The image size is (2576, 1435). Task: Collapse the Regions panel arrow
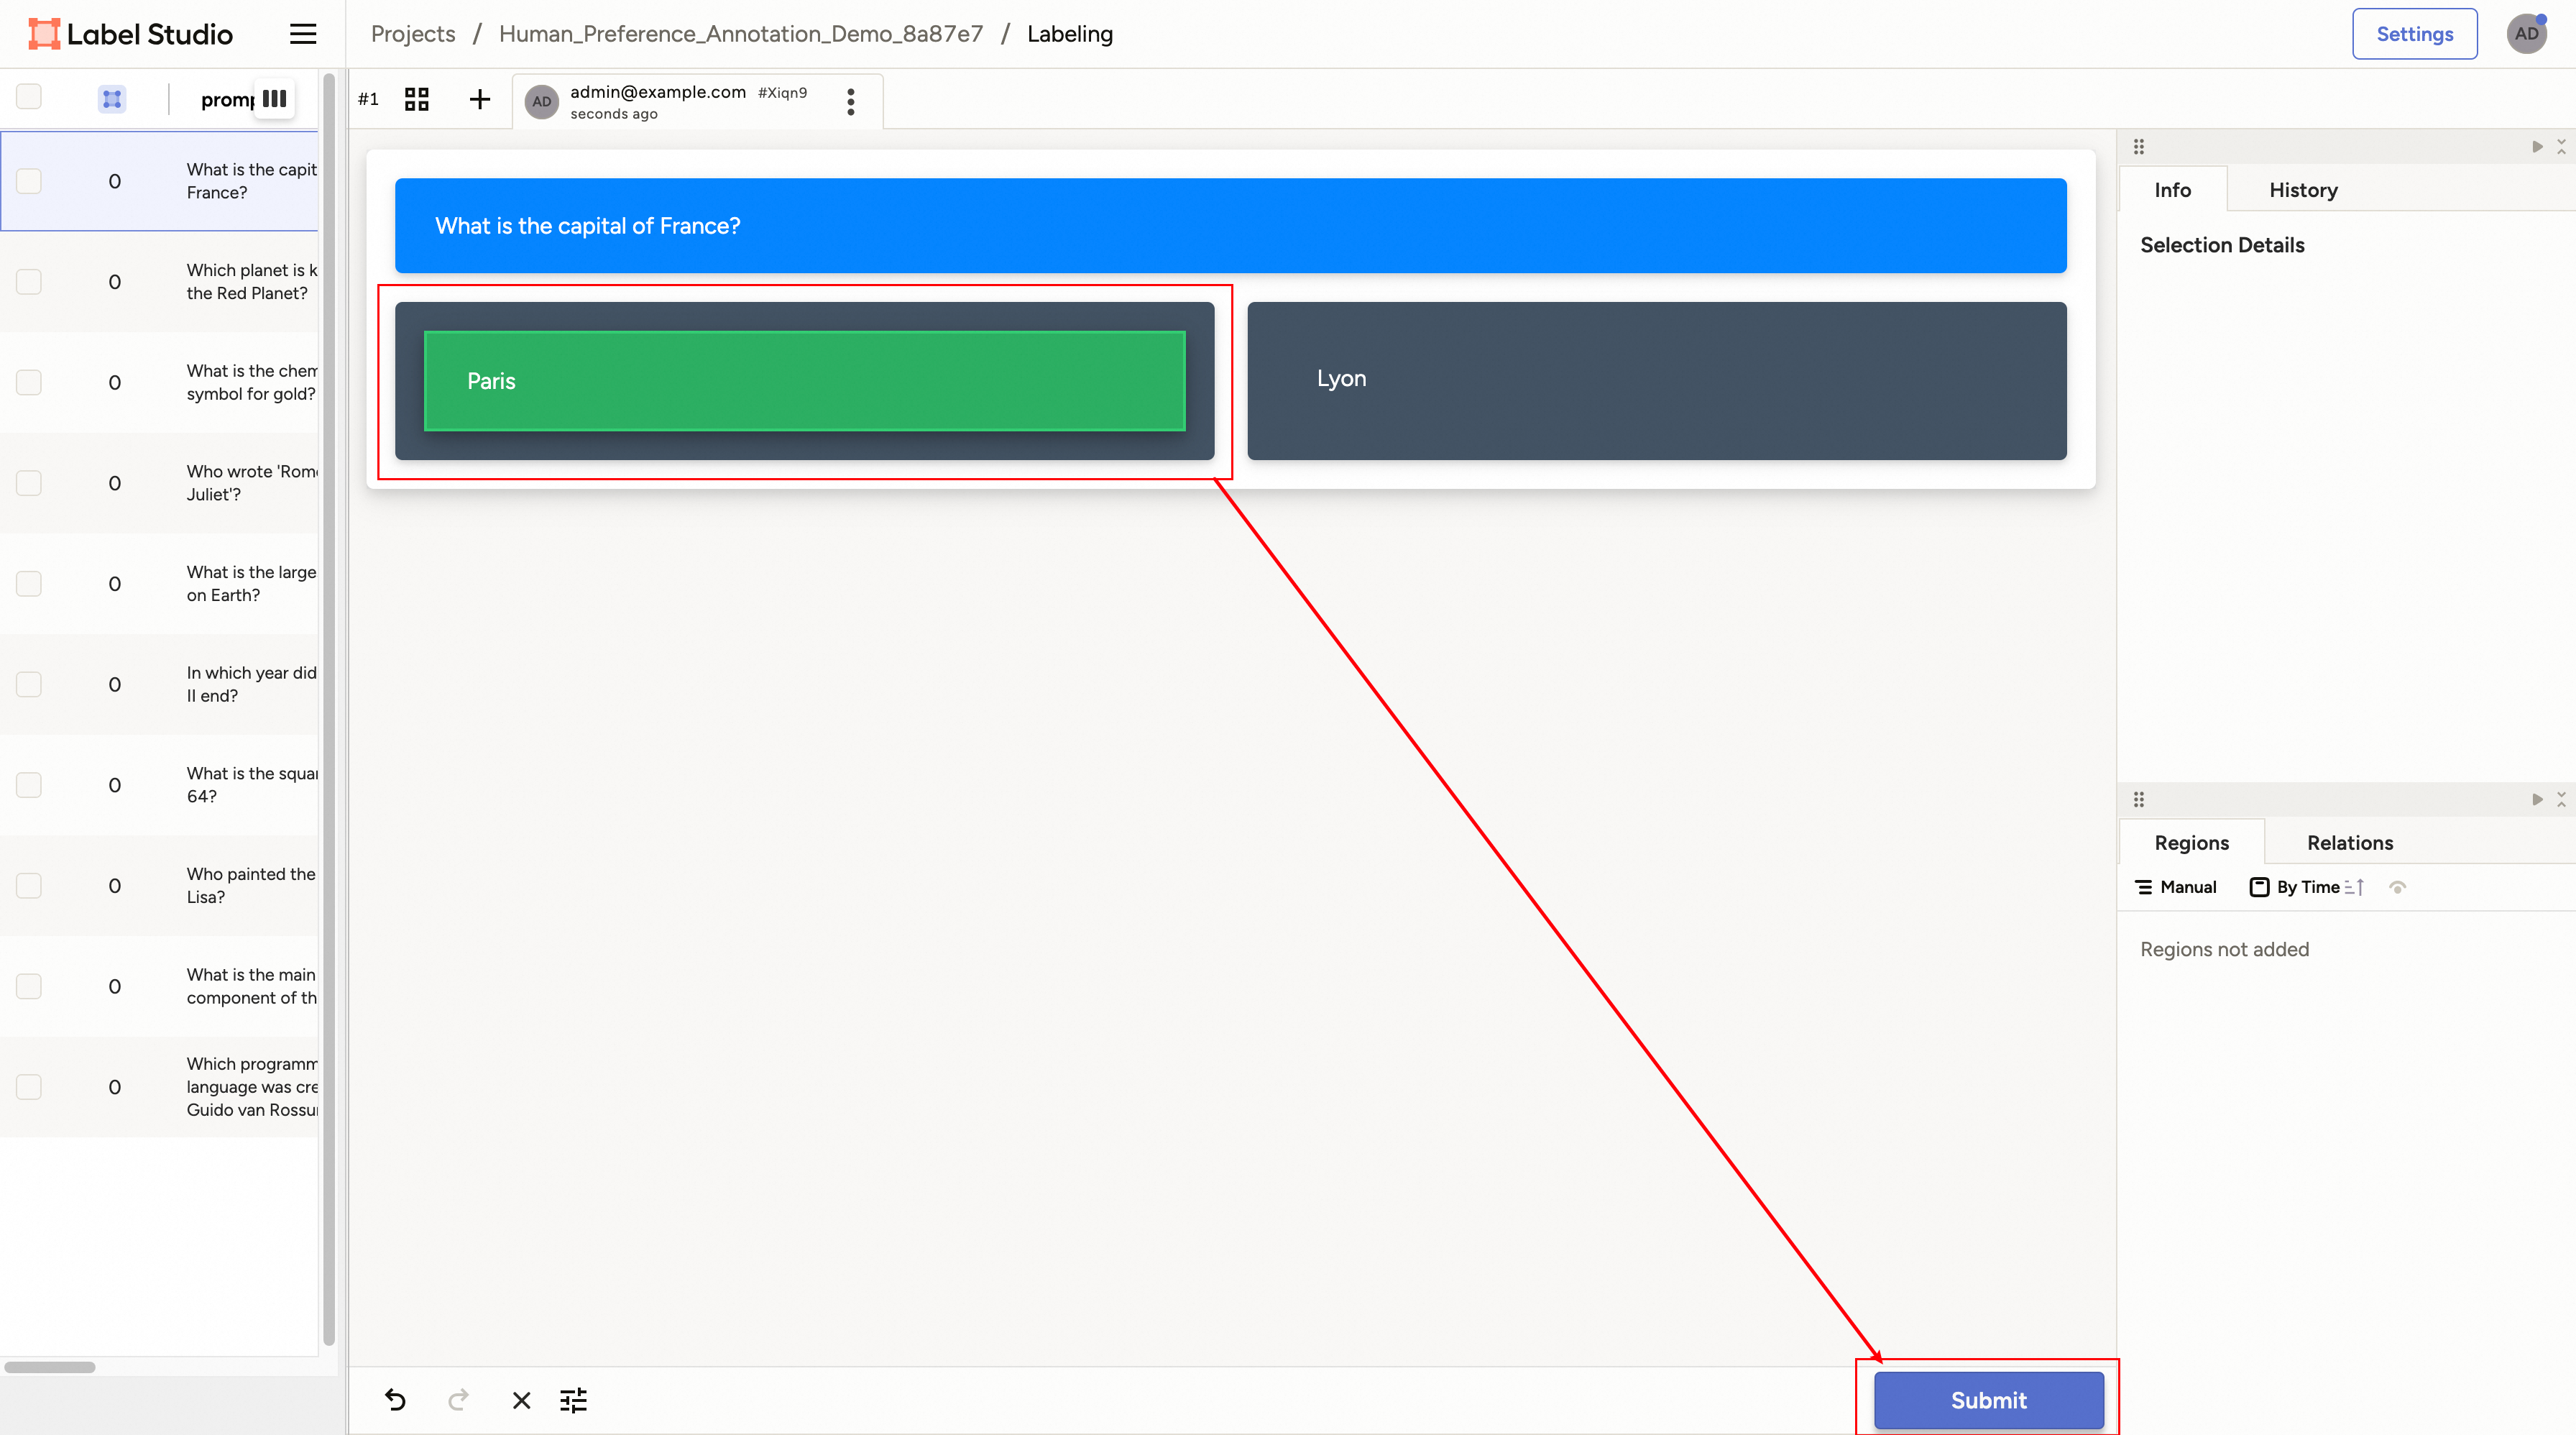[2537, 800]
